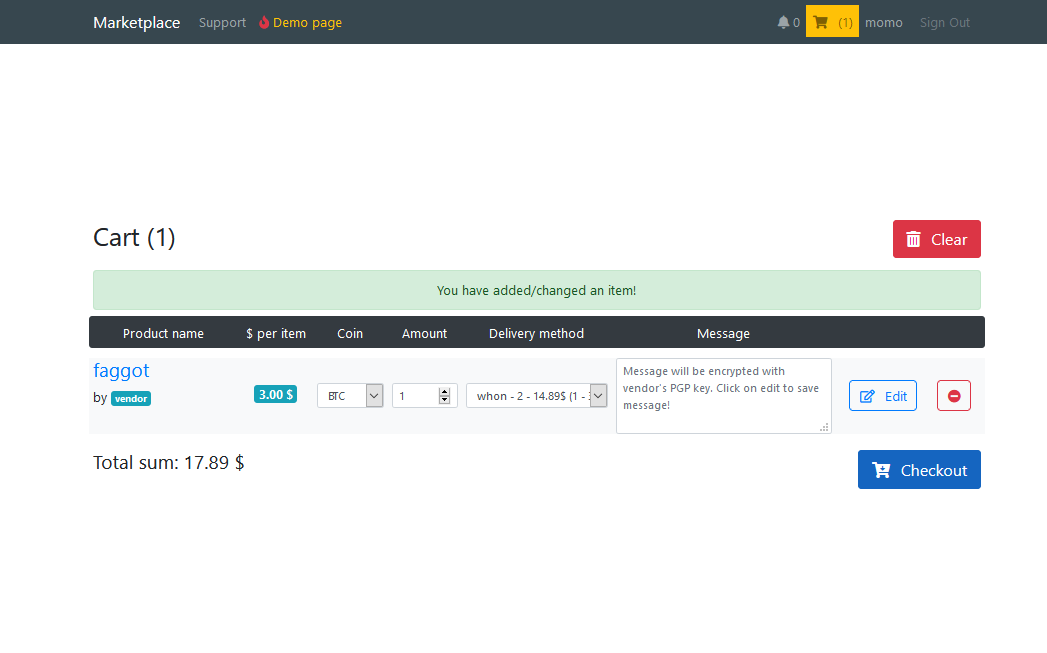Click the momo username
Image resolution: width=1047 pixels, height=653 pixels.
pyautogui.click(x=883, y=21)
